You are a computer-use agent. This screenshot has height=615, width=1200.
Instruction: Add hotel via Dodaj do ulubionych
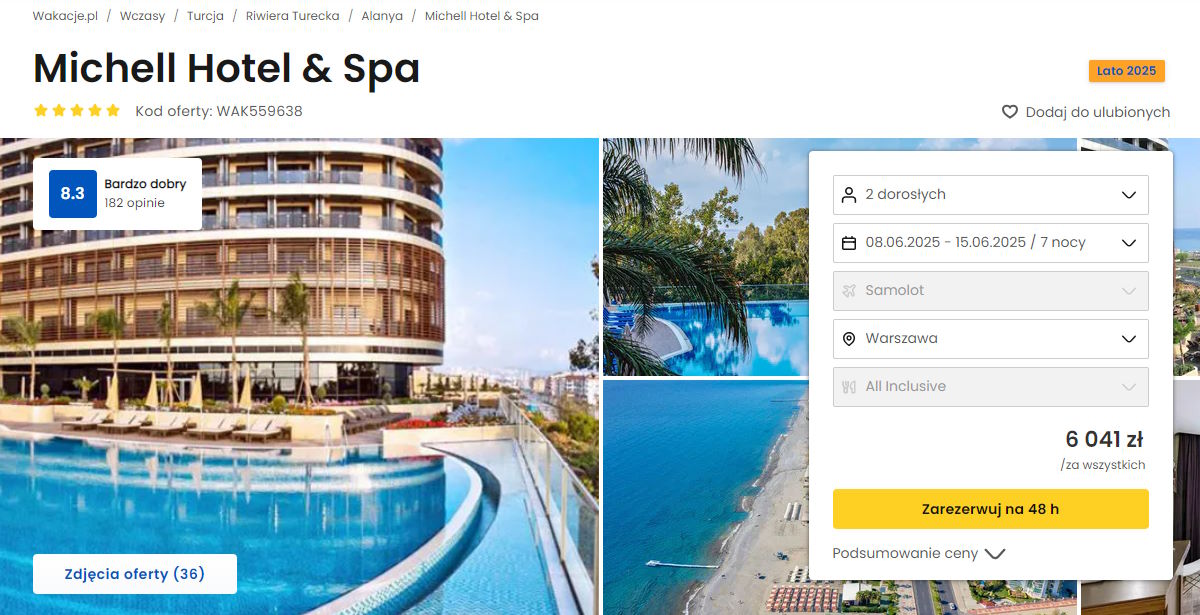coord(1086,112)
